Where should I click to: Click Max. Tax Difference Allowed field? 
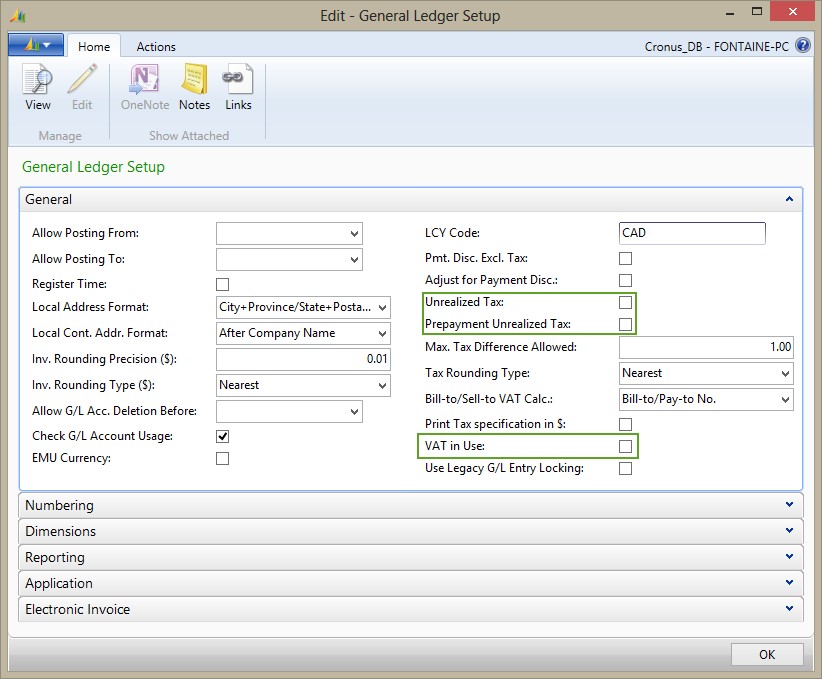tap(706, 347)
